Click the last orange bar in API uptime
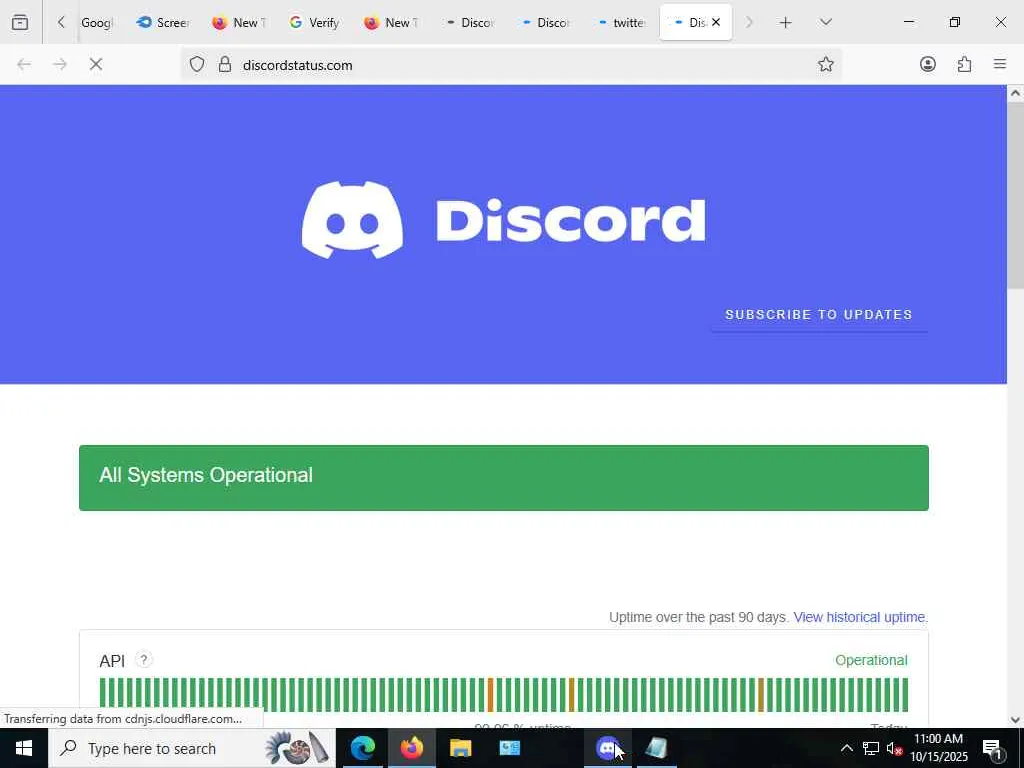The height and width of the screenshot is (768, 1024). click(x=761, y=695)
